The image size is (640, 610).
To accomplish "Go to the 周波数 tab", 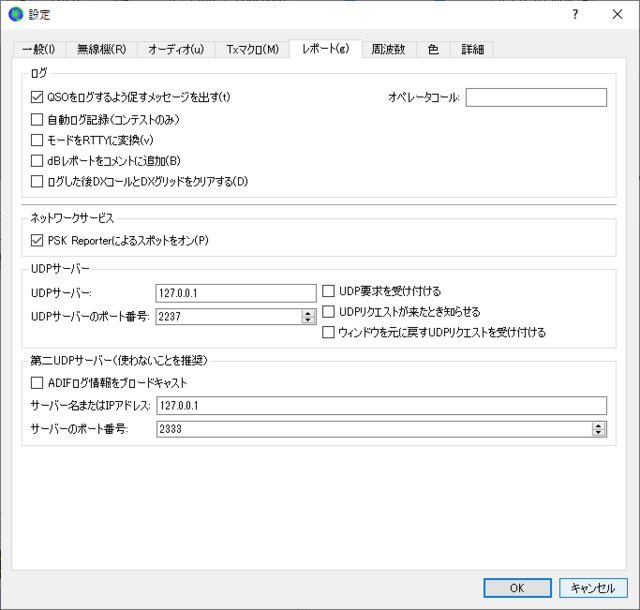I will point(389,49).
